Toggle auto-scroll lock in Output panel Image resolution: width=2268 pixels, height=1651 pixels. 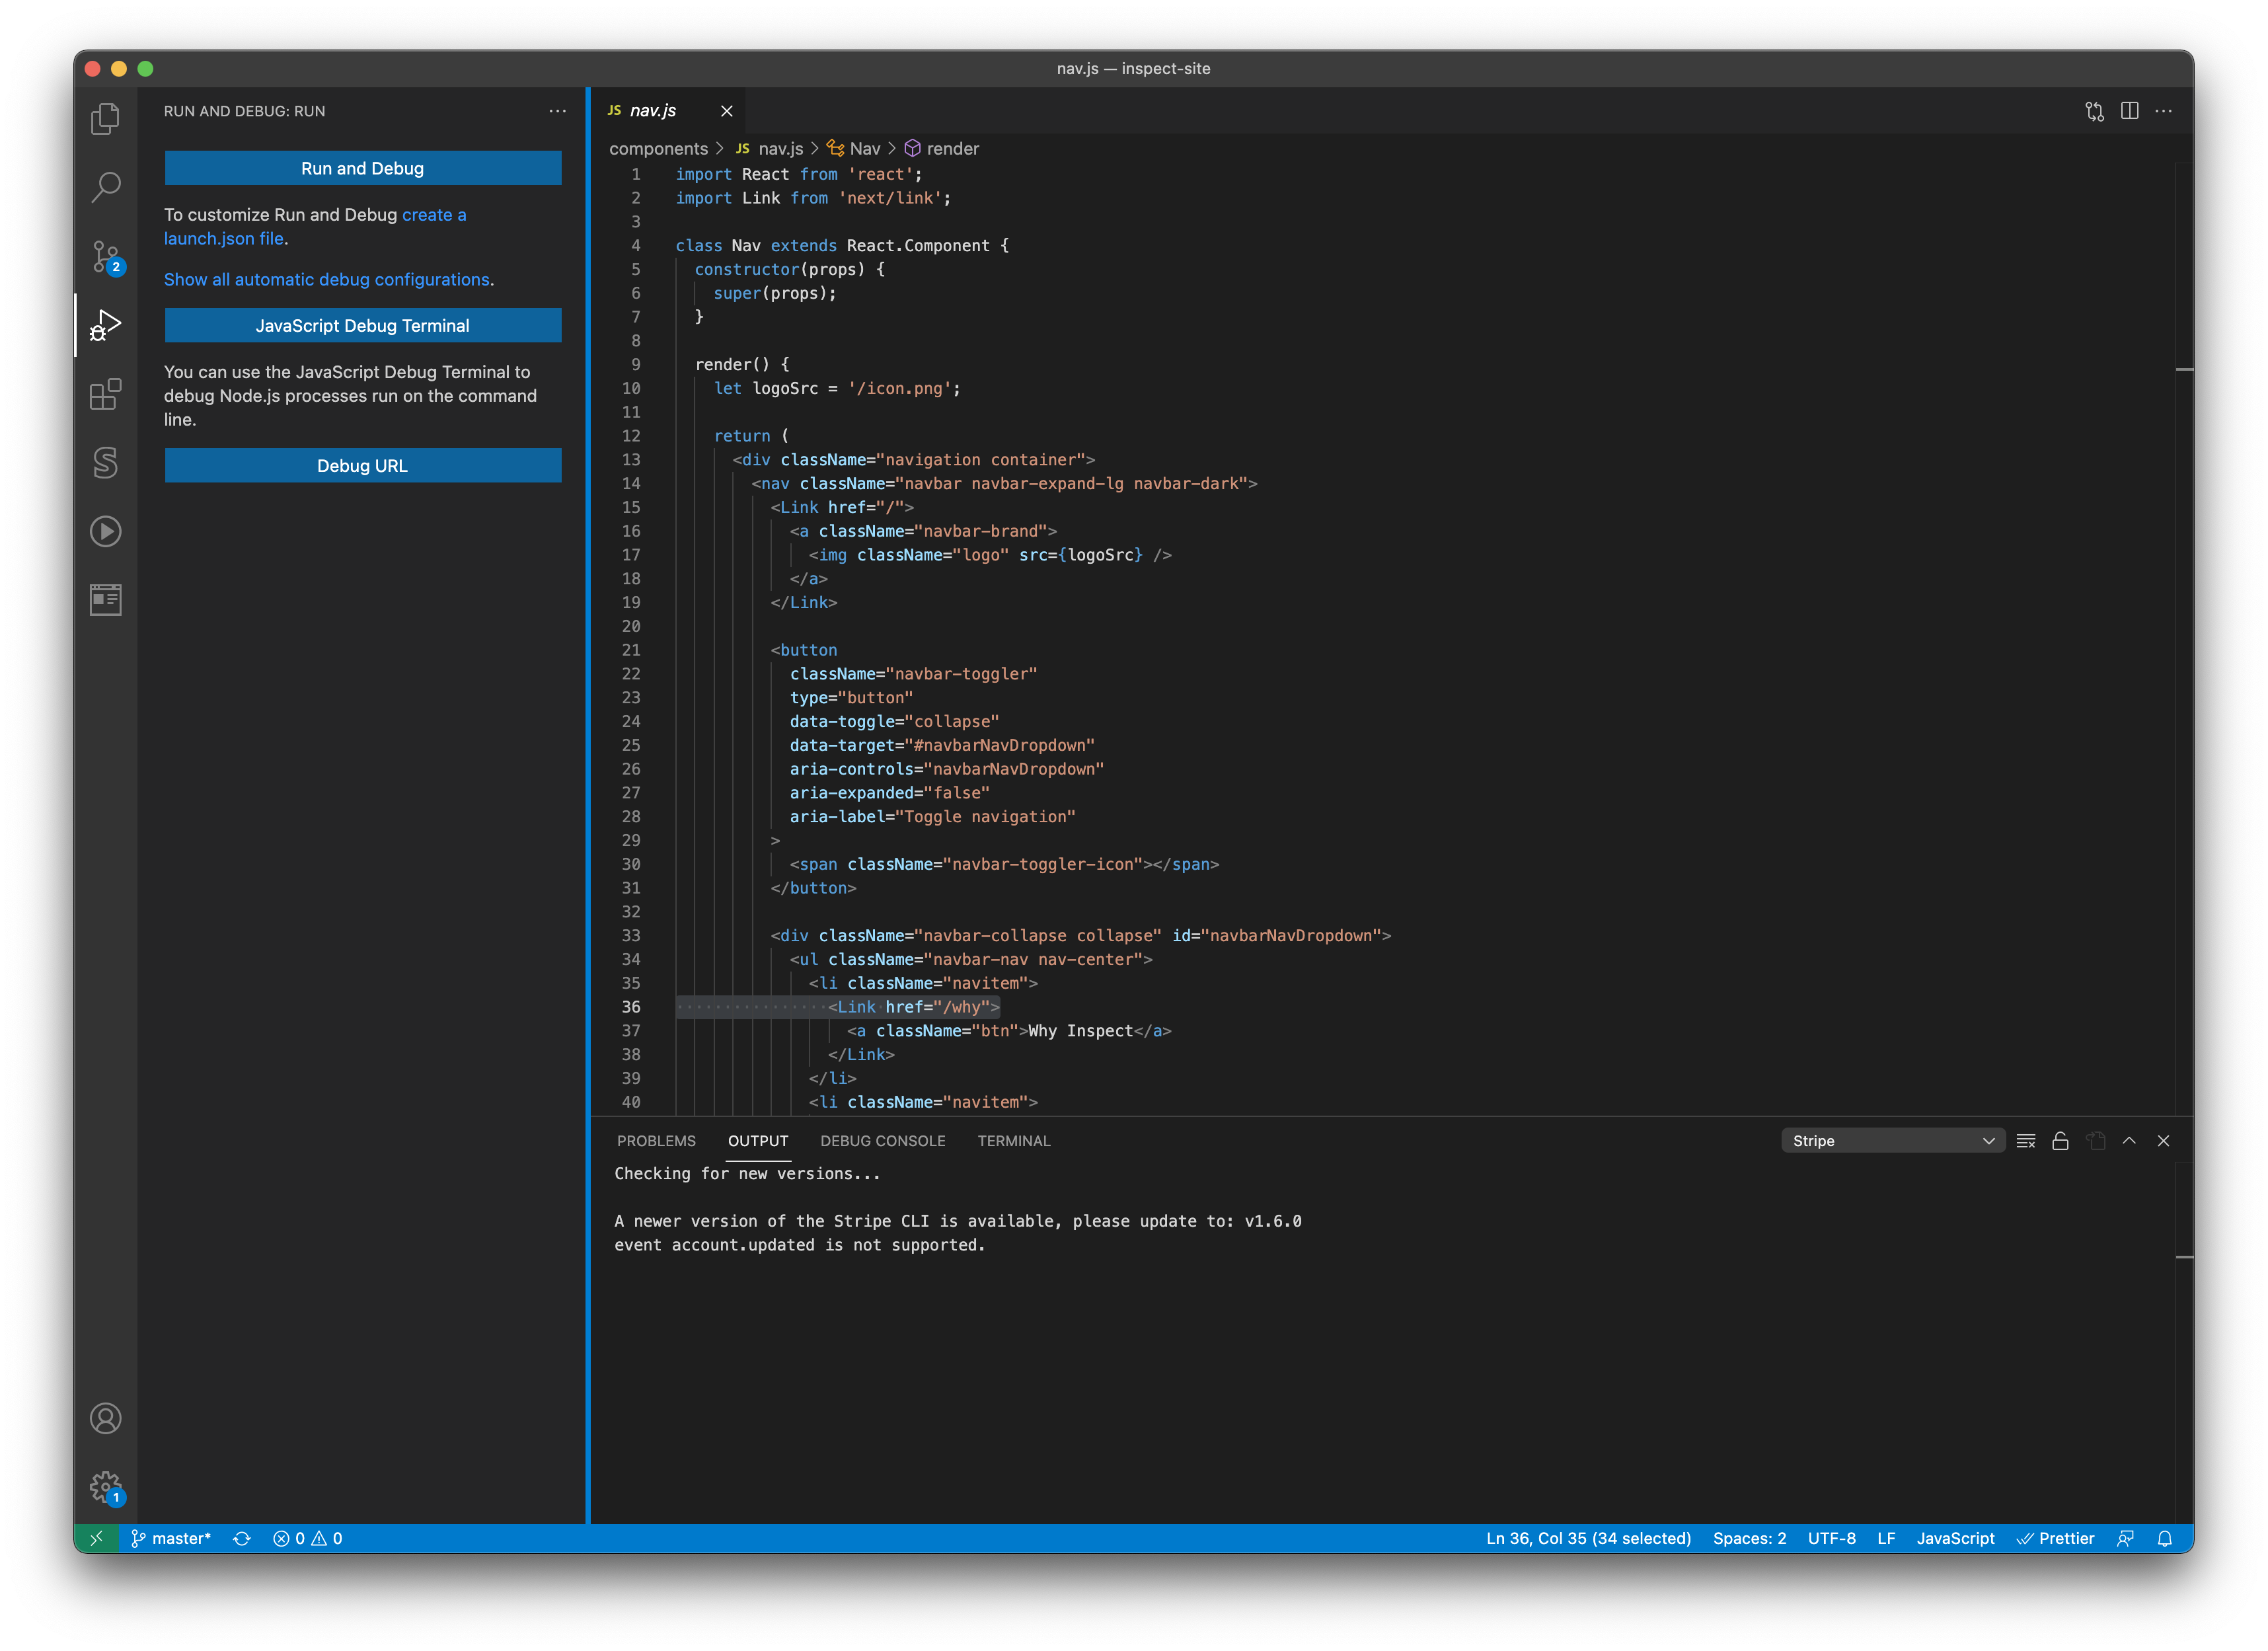pyautogui.click(x=2060, y=1140)
